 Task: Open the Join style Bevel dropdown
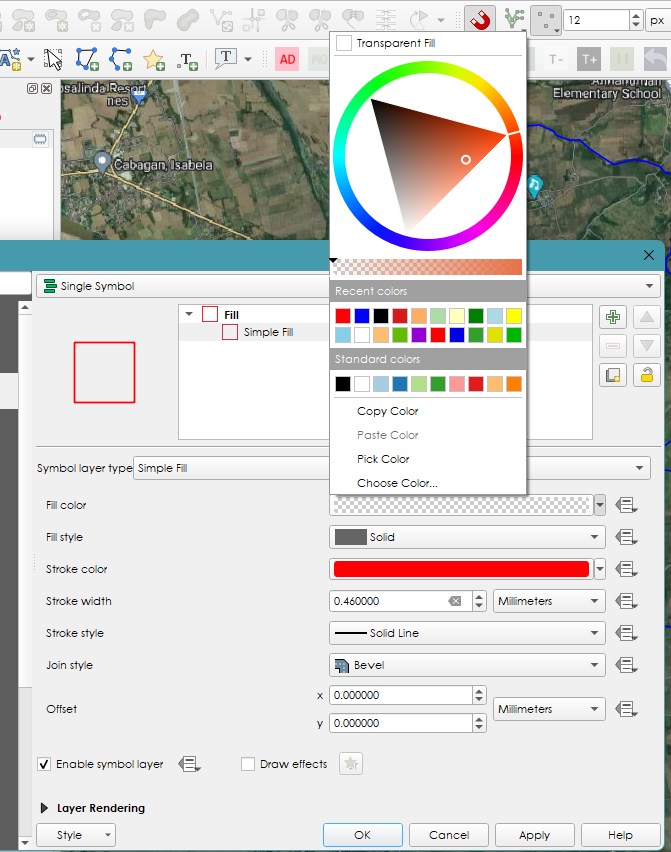[x=467, y=665]
